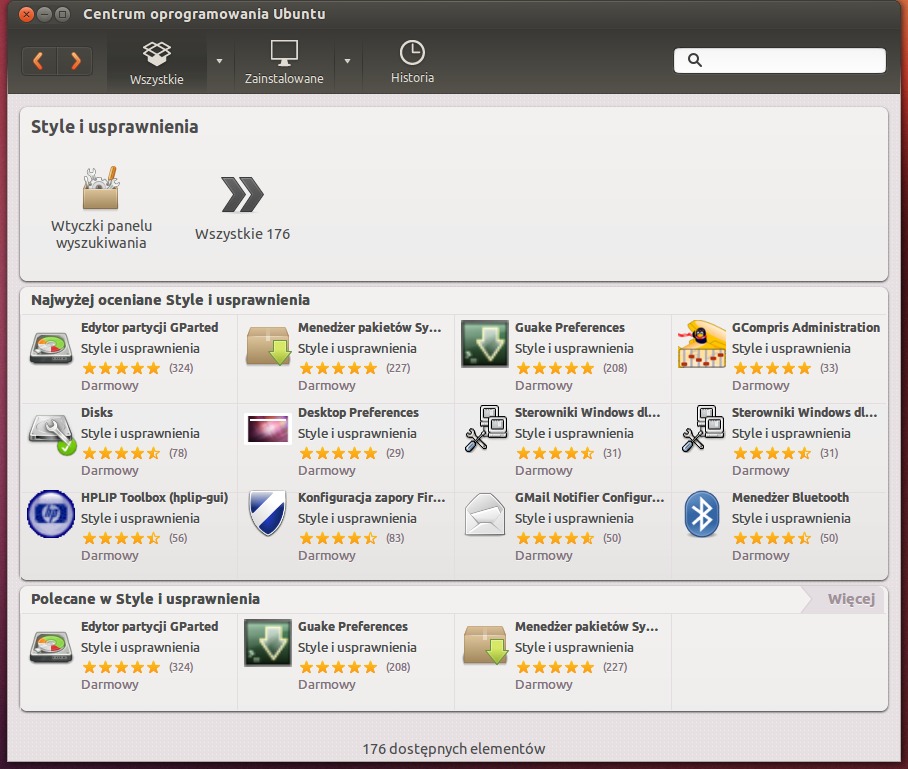Screen dimensions: 908x769
Task: Open Guake Preferences title in Polecane
Action: [x=353, y=627]
